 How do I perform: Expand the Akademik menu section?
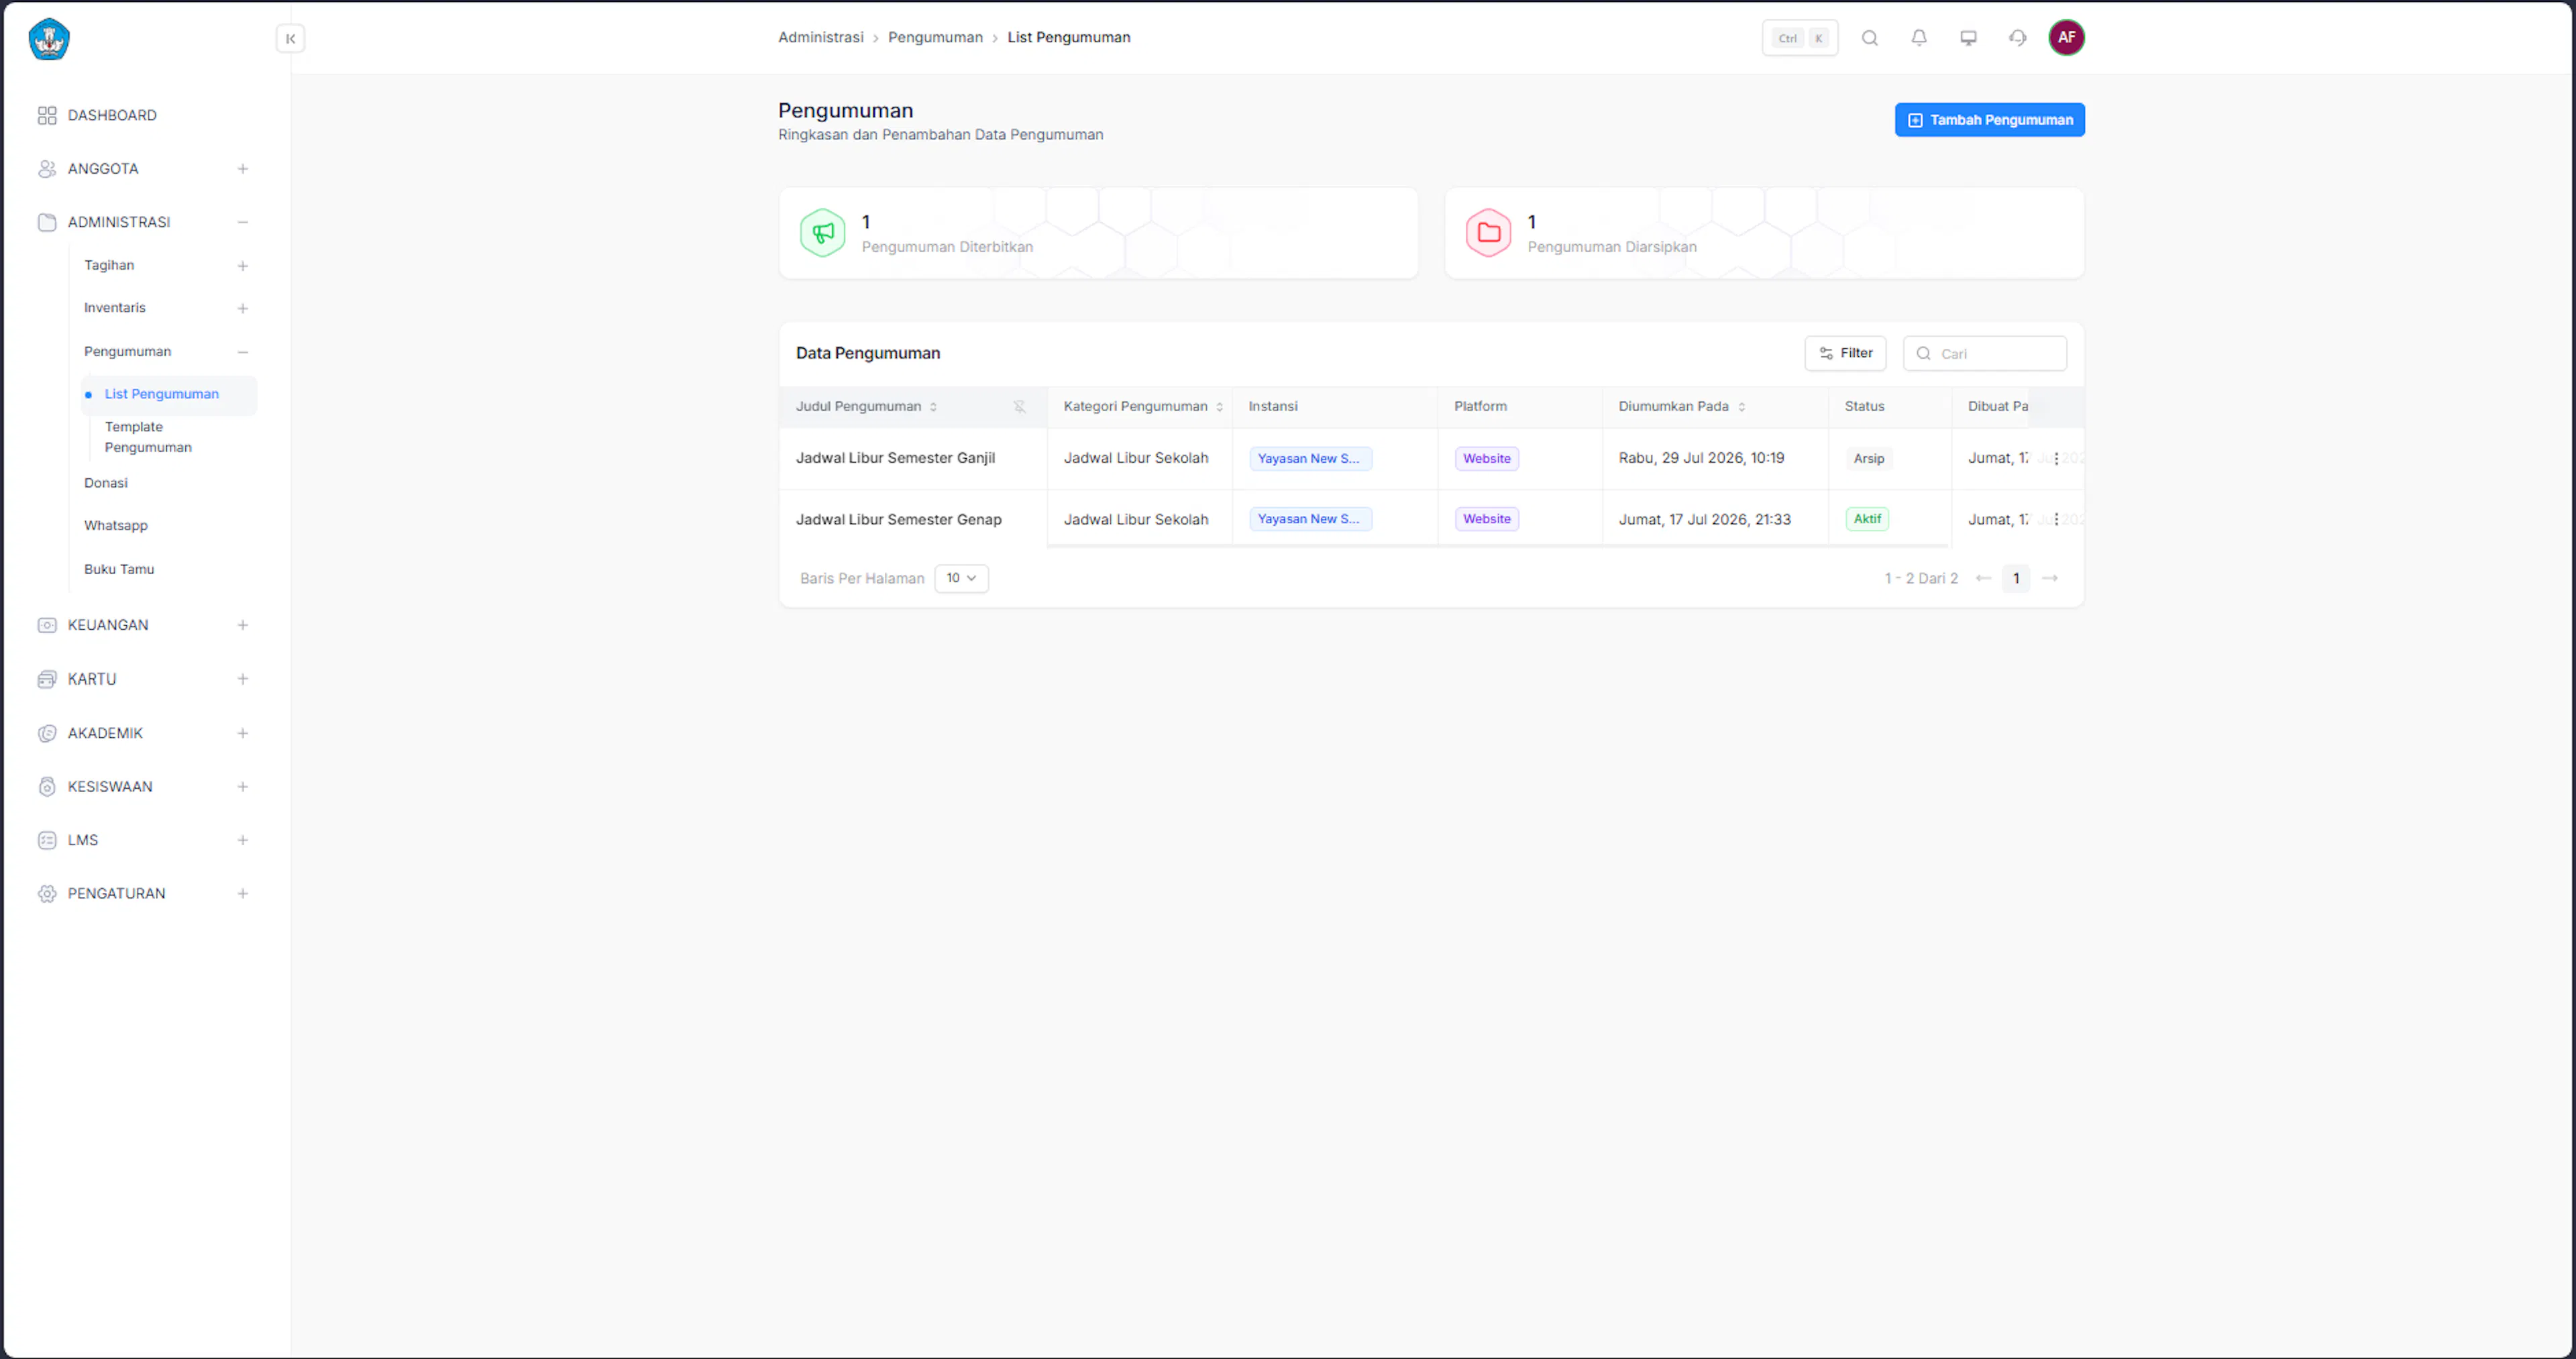242,733
